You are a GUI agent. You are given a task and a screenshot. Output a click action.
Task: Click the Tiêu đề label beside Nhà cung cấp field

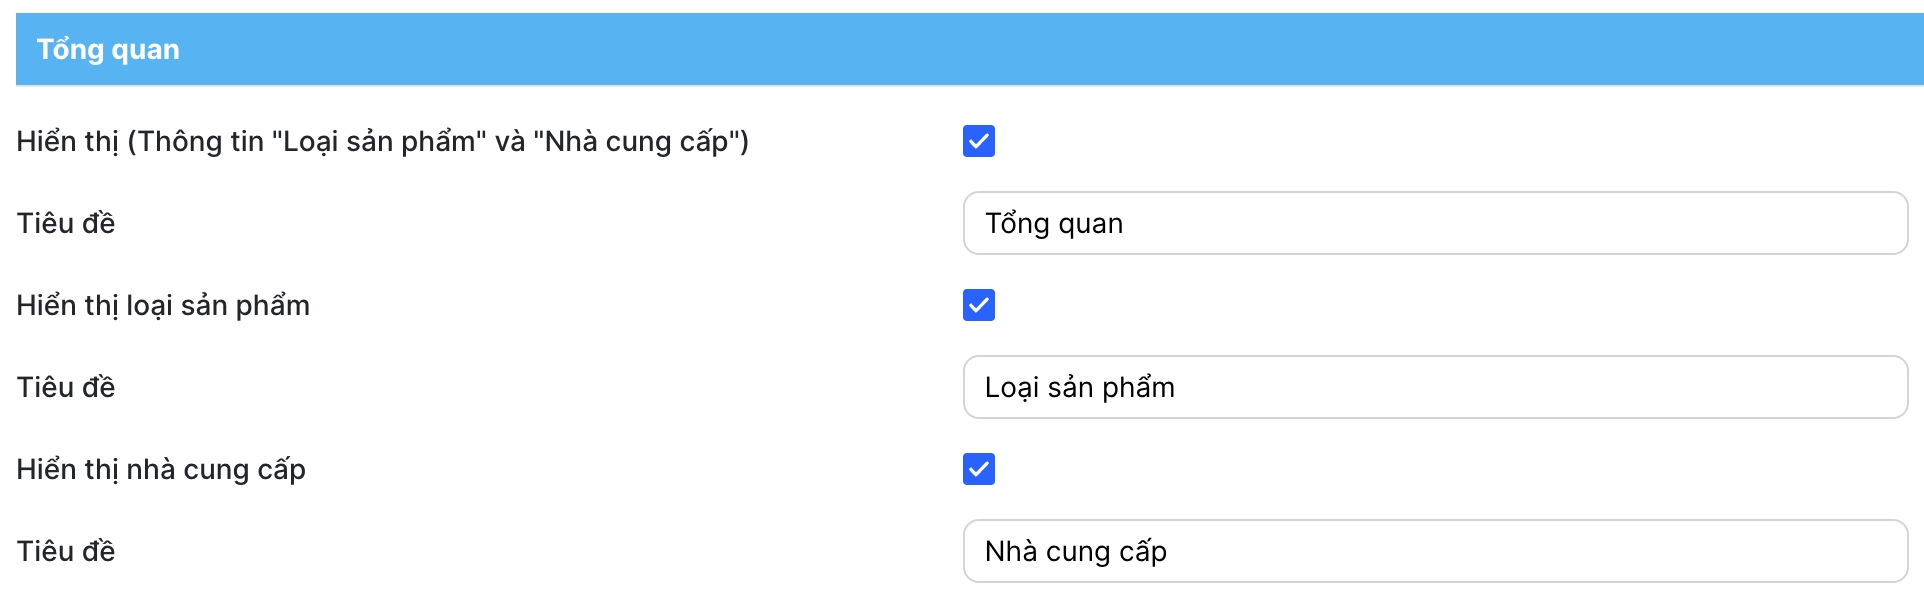[x=66, y=551]
